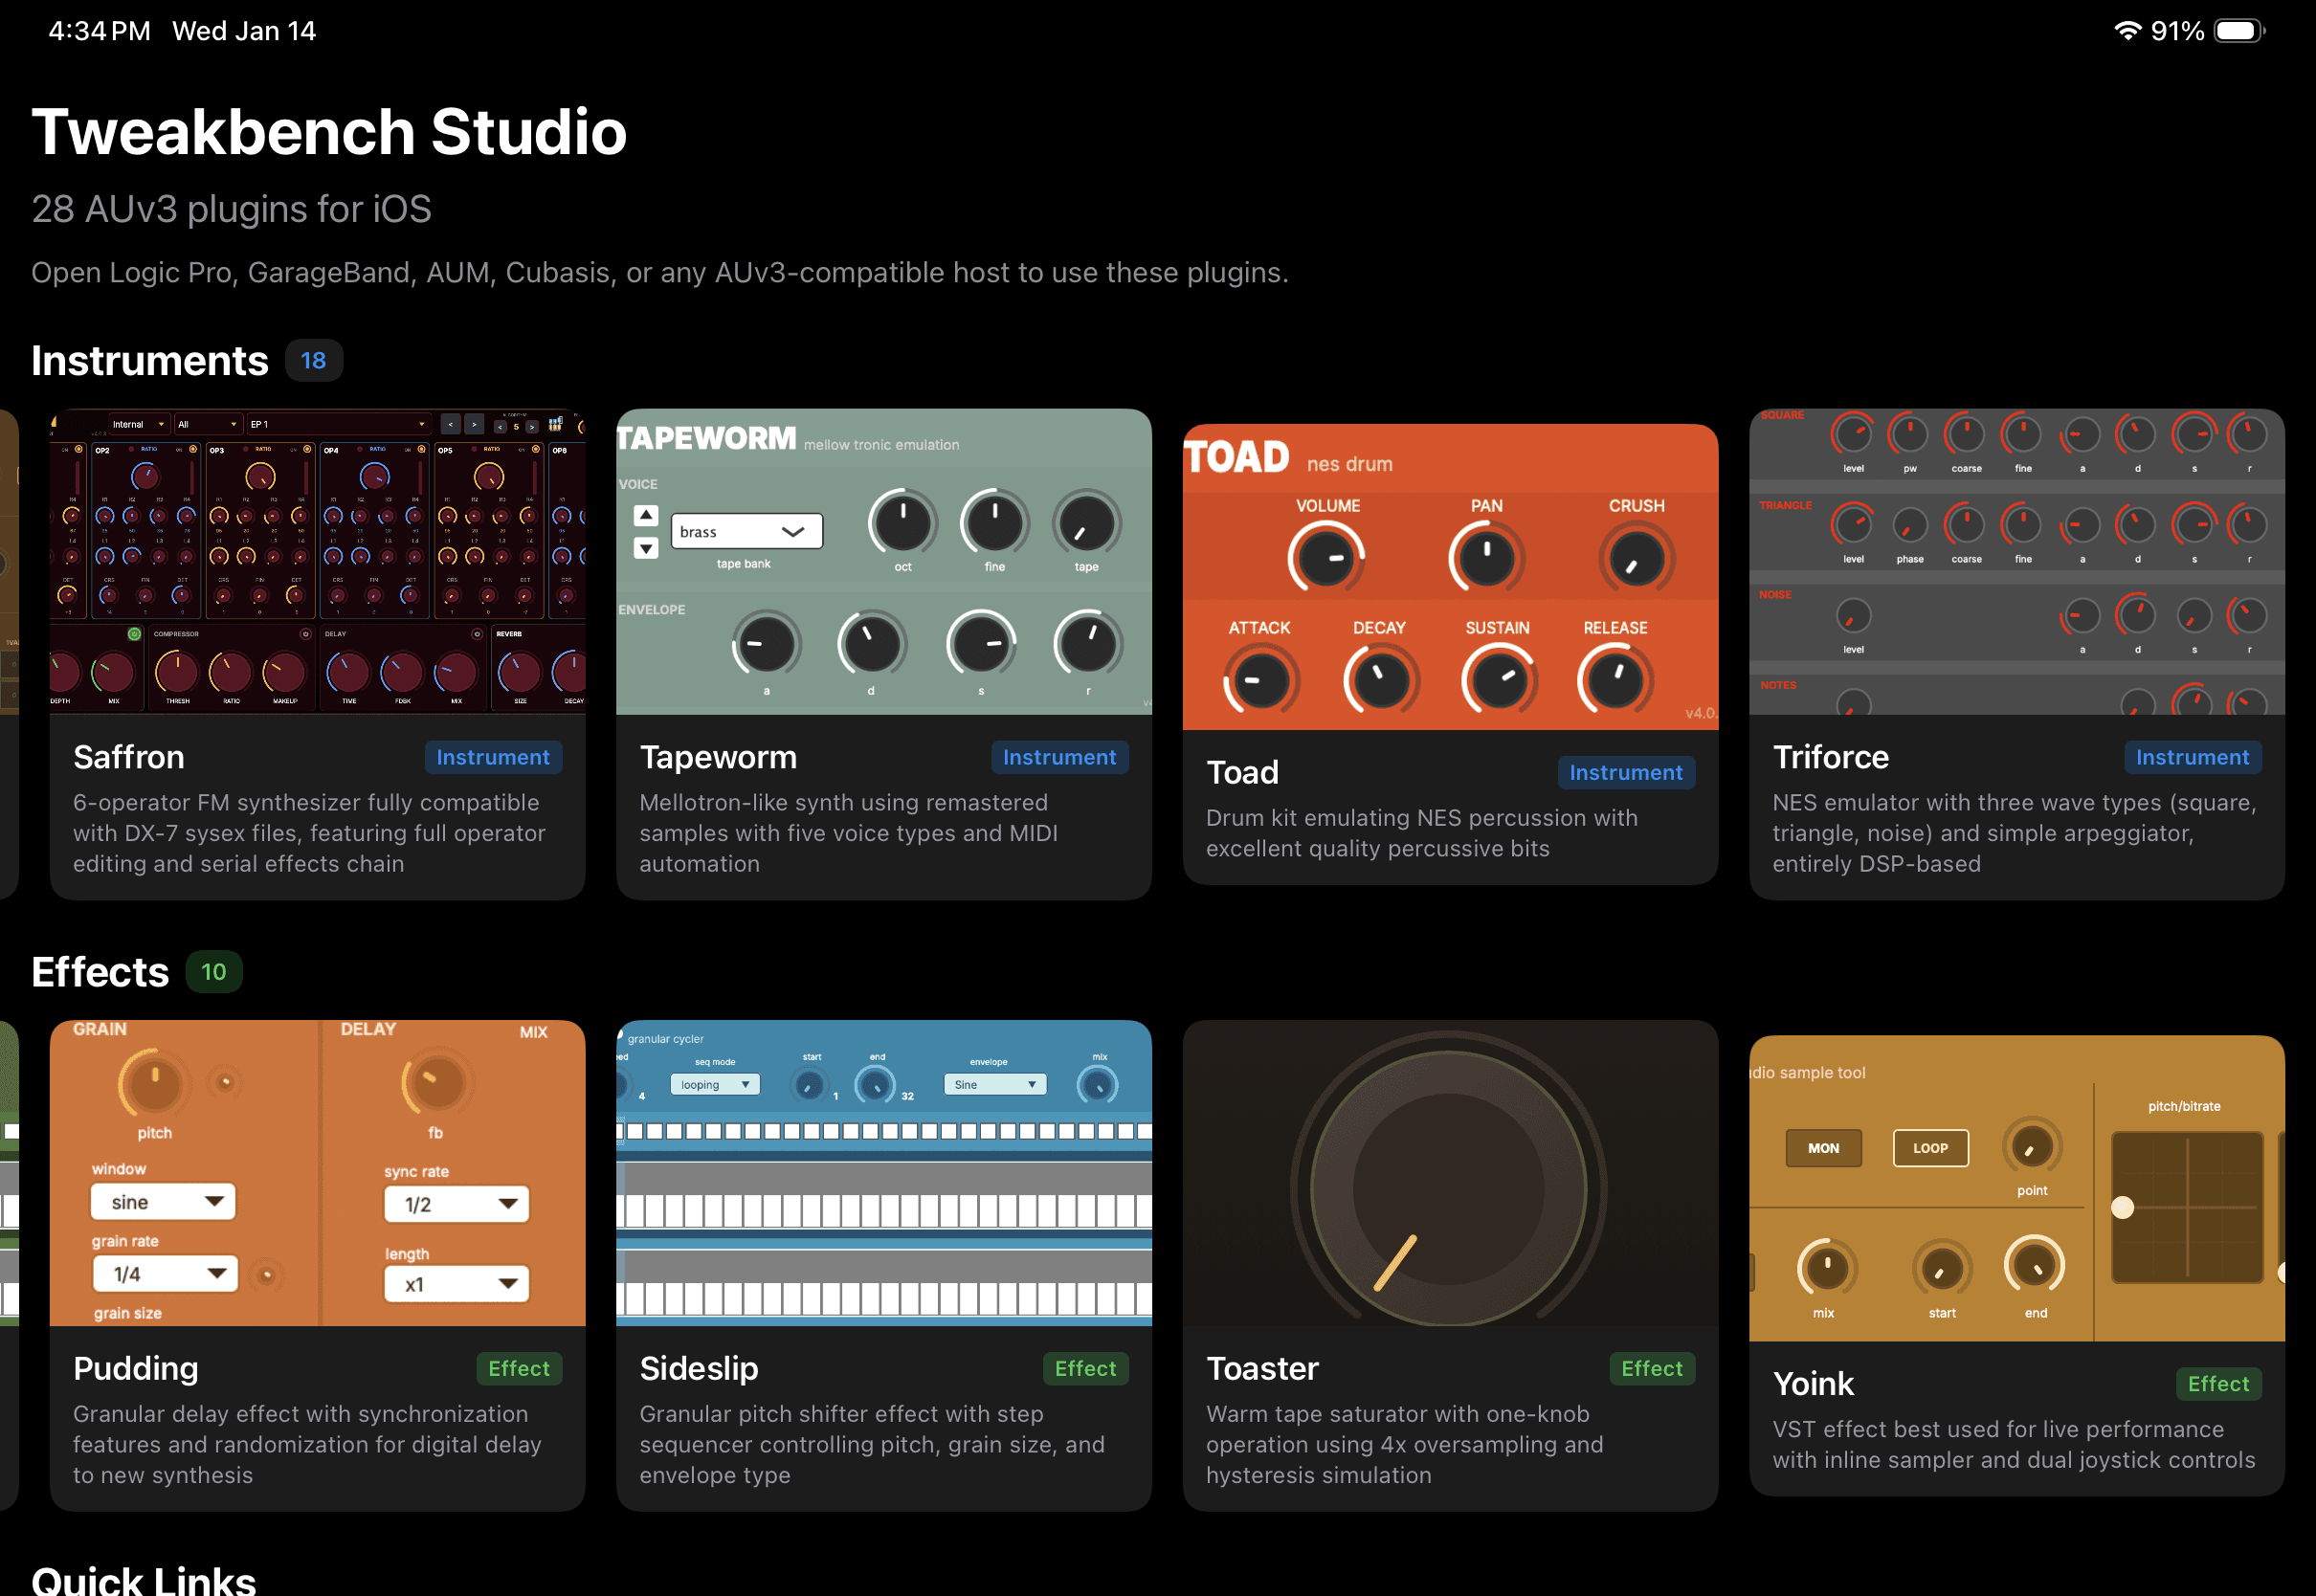Open the Pudding card title

(136, 1368)
